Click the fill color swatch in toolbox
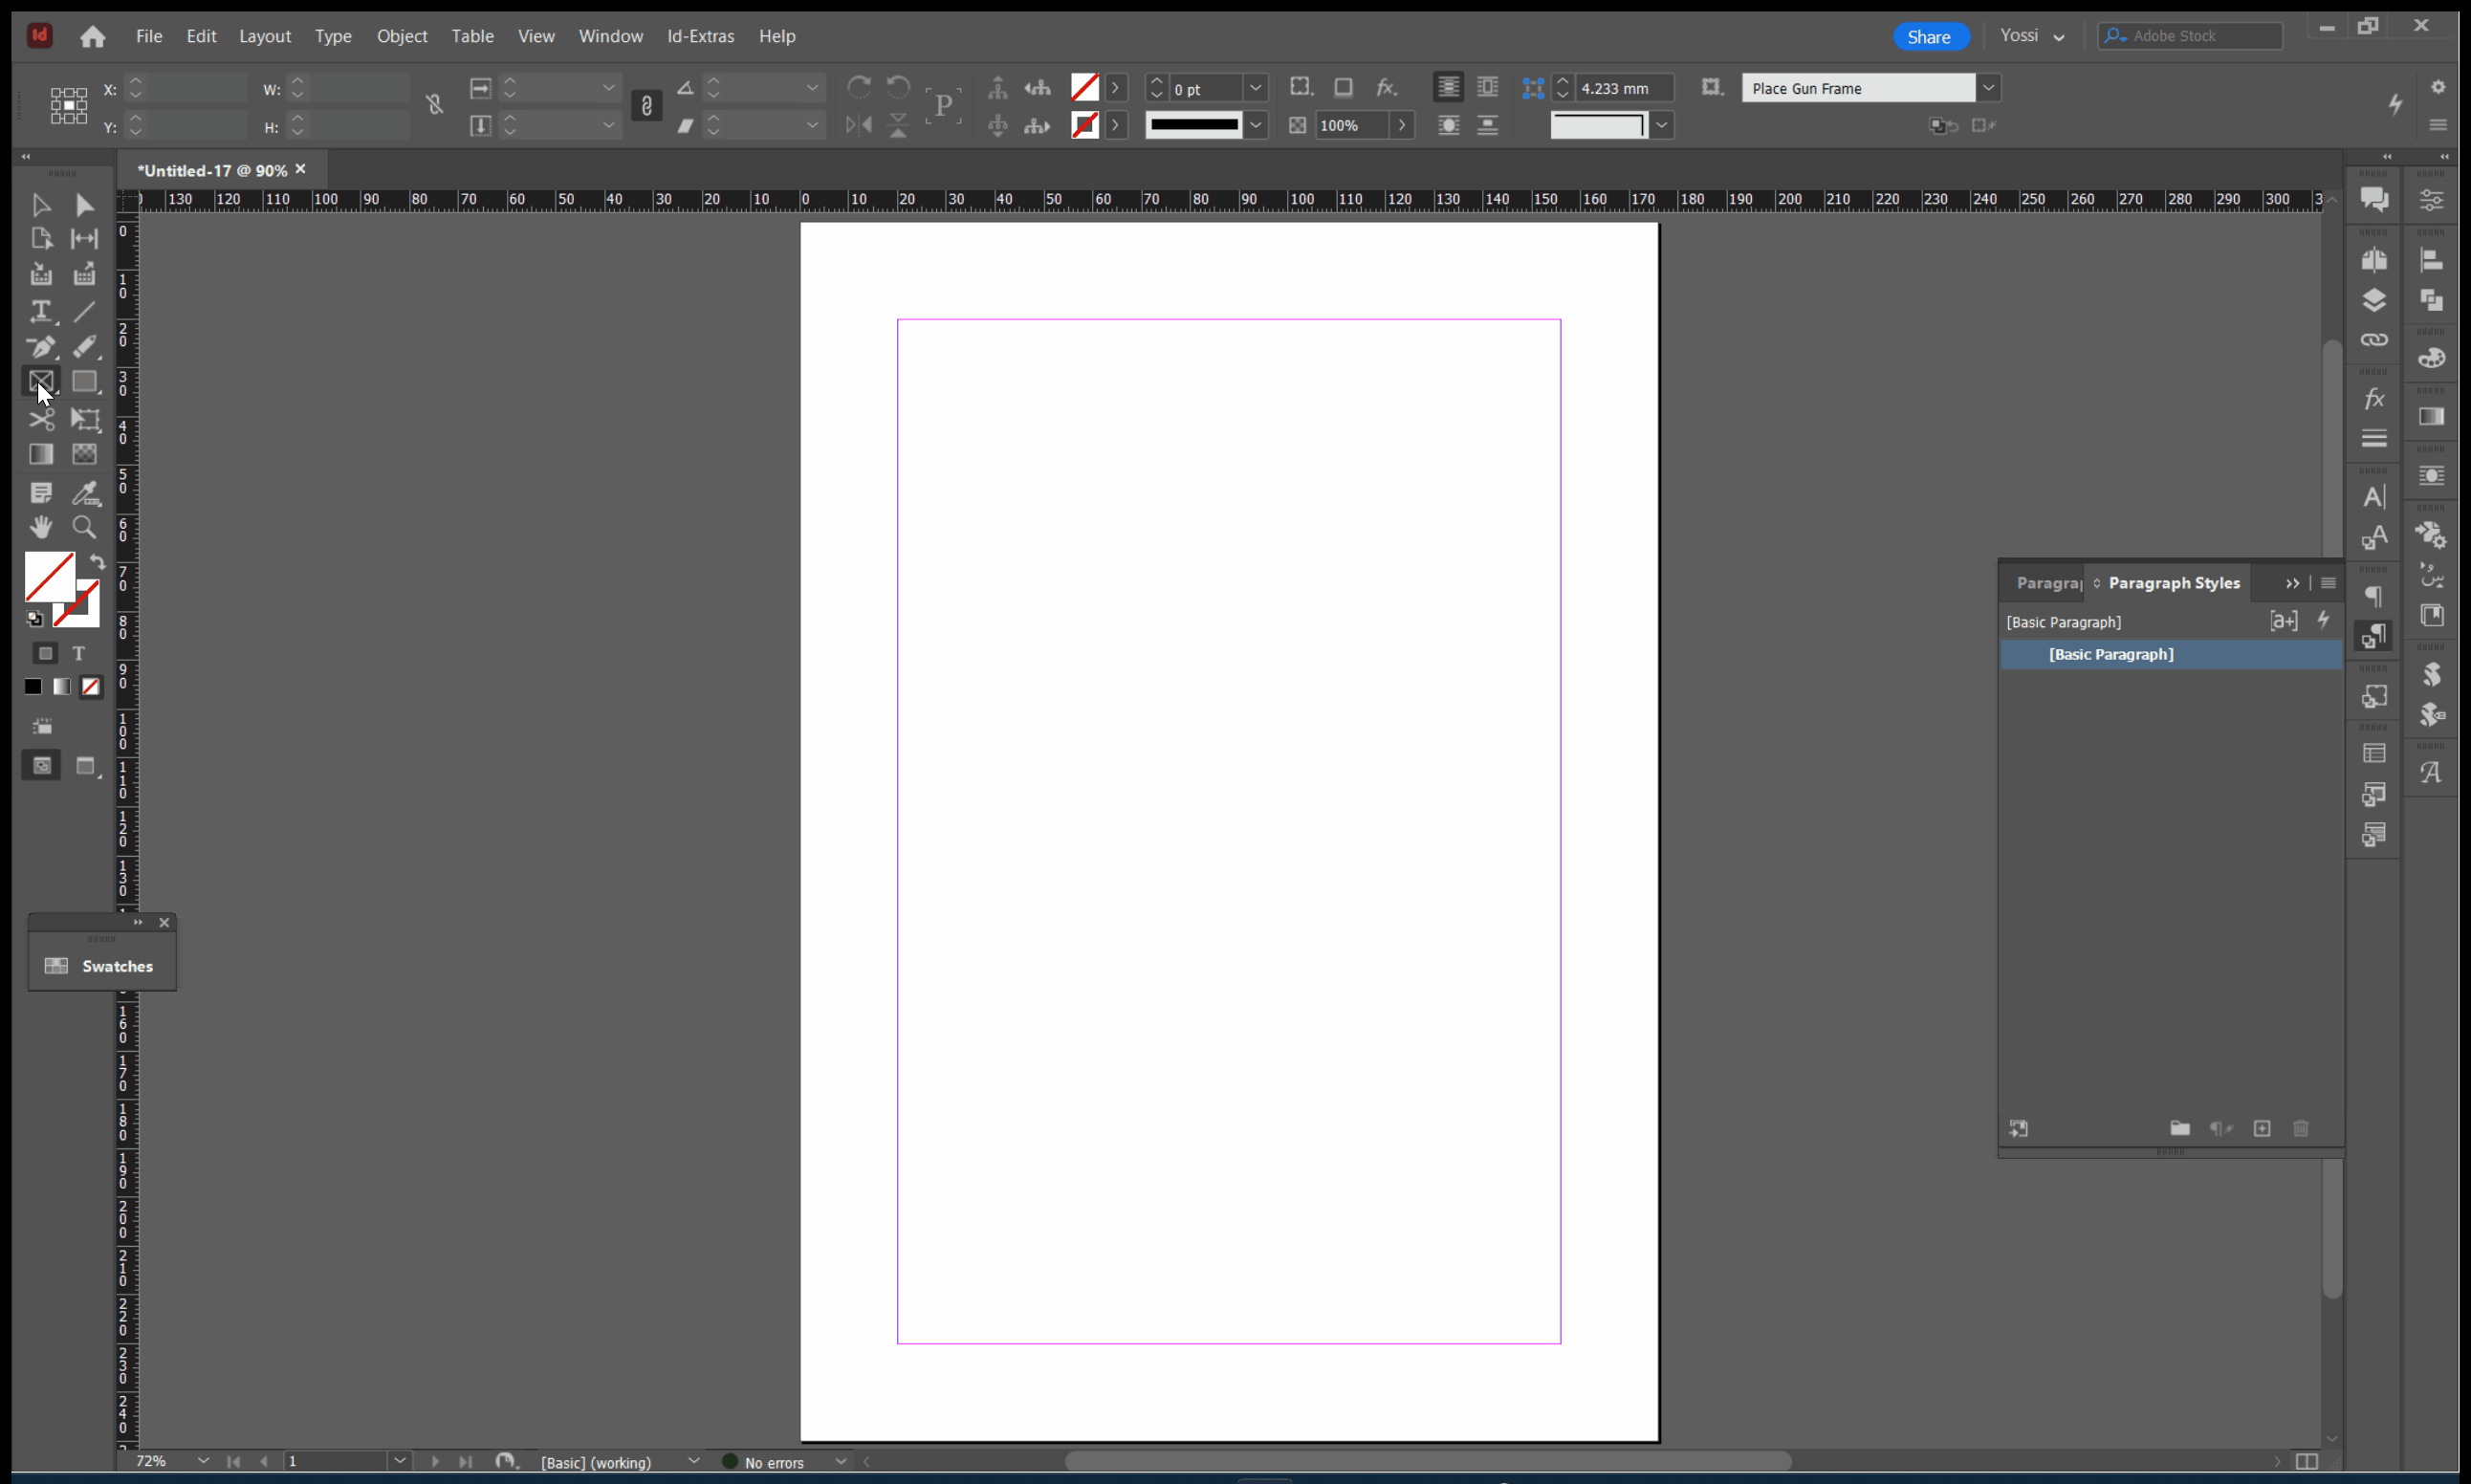Image resolution: width=2471 pixels, height=1484 pixels. point(48,575)
